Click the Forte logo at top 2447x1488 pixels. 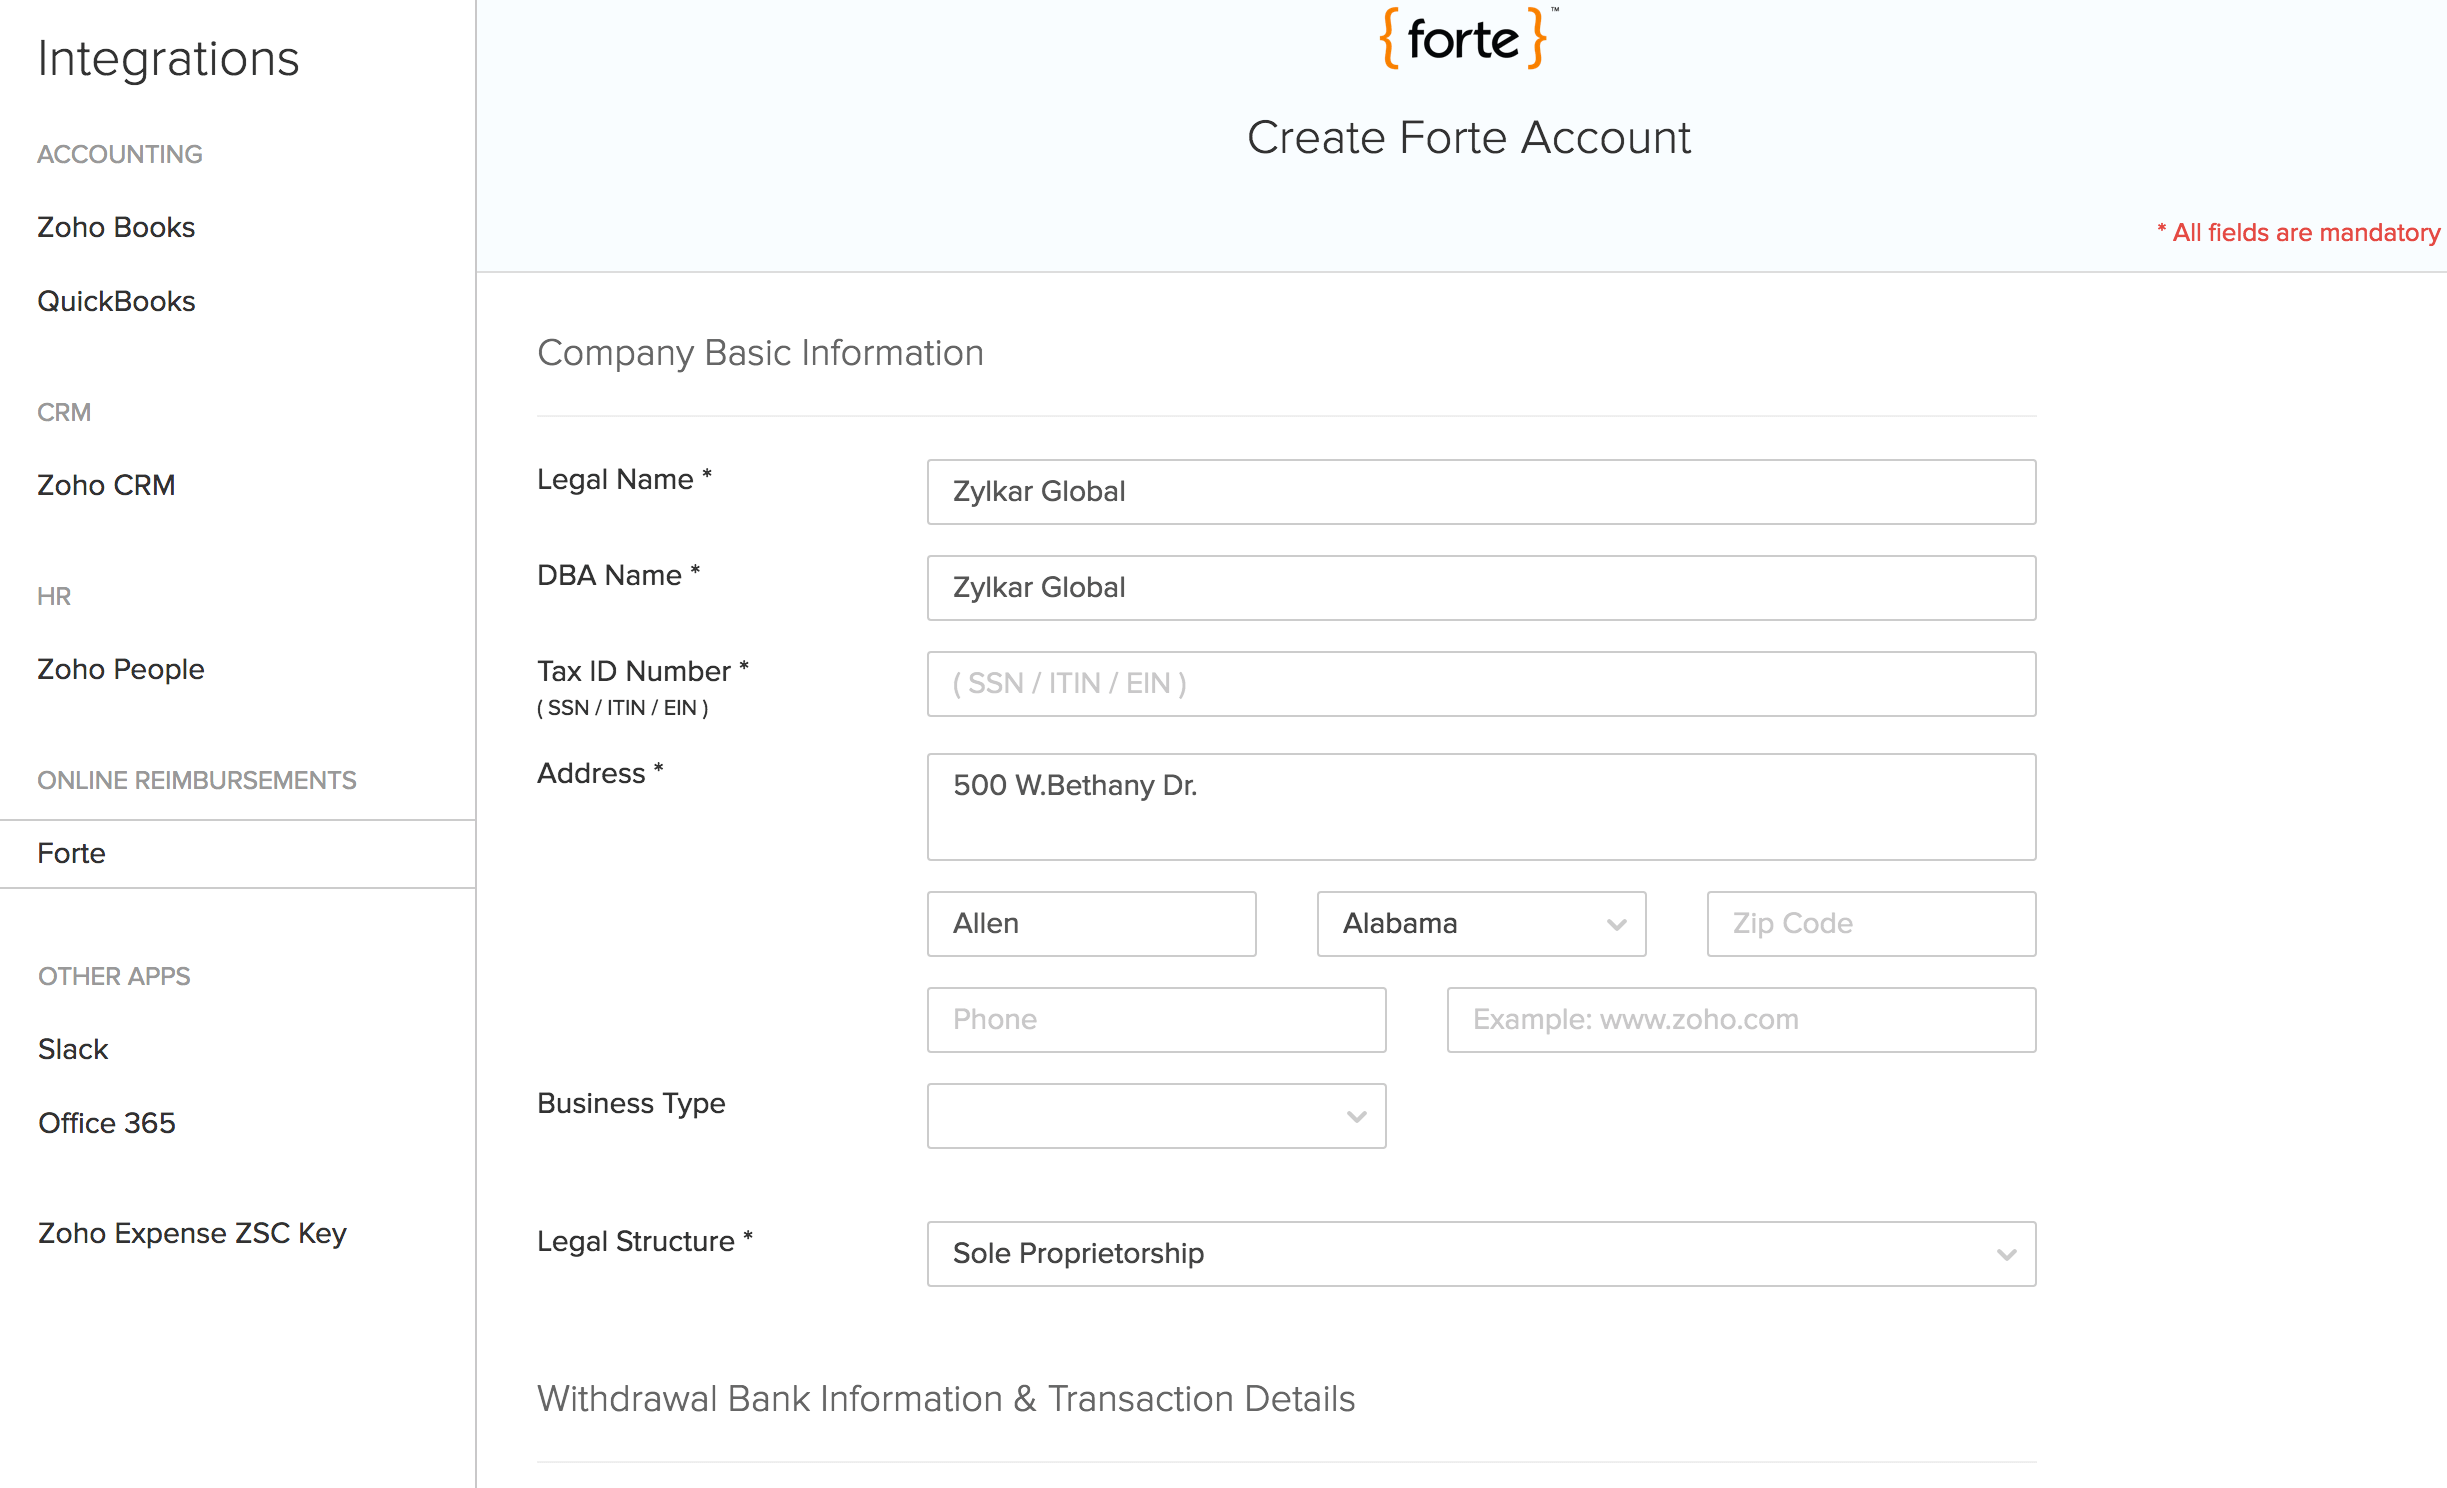1463,38
